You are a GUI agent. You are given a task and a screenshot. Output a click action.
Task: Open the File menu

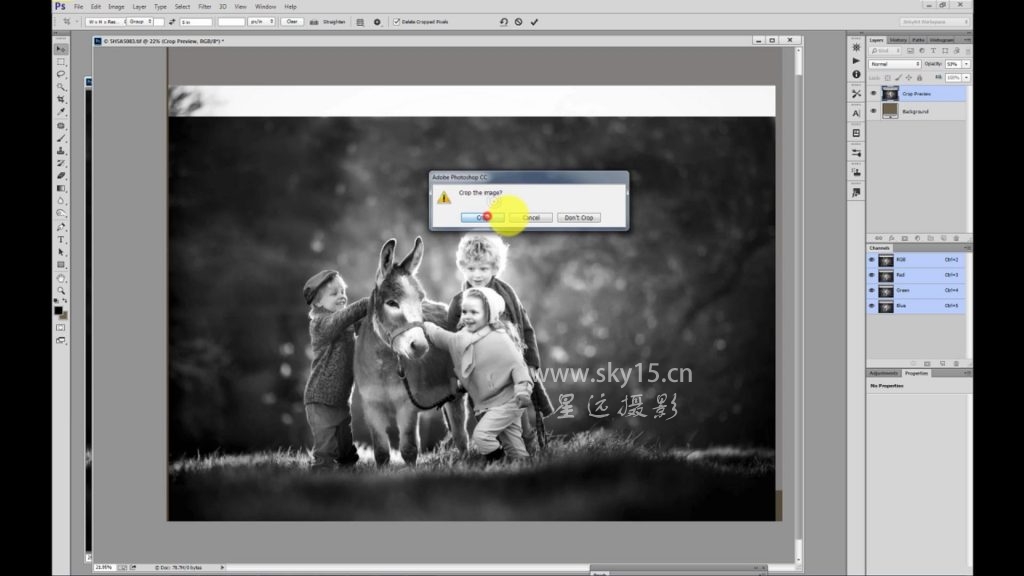78,7
